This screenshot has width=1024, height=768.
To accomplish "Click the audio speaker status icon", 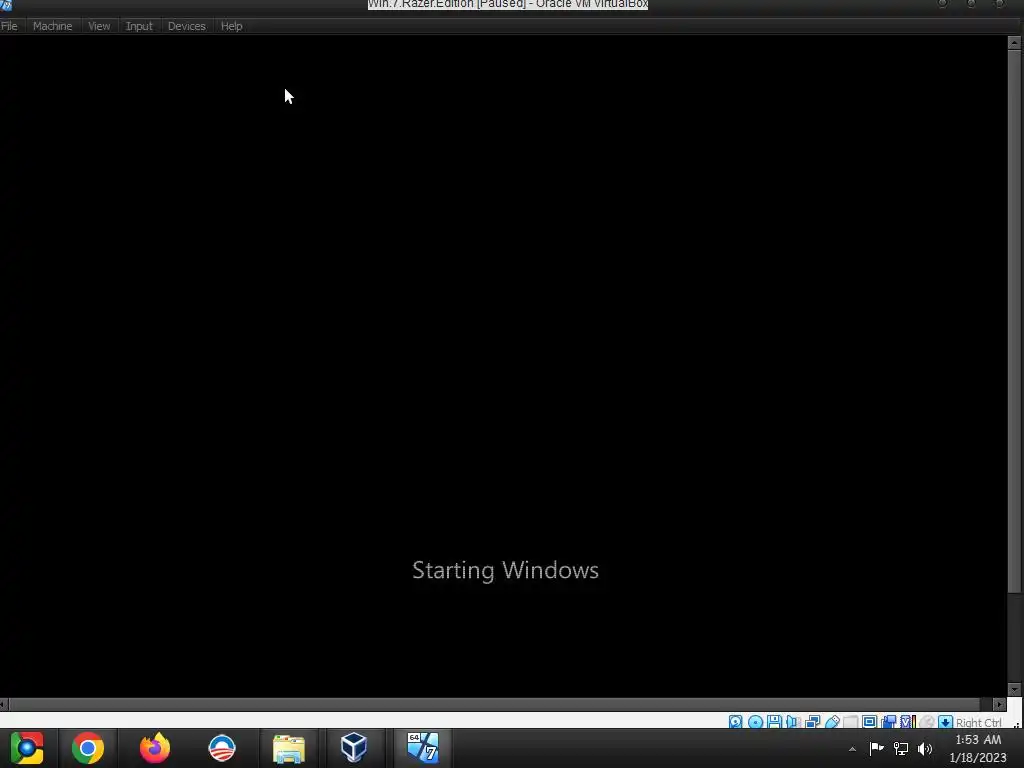I will pyautogui.click(x=793, y=722).
